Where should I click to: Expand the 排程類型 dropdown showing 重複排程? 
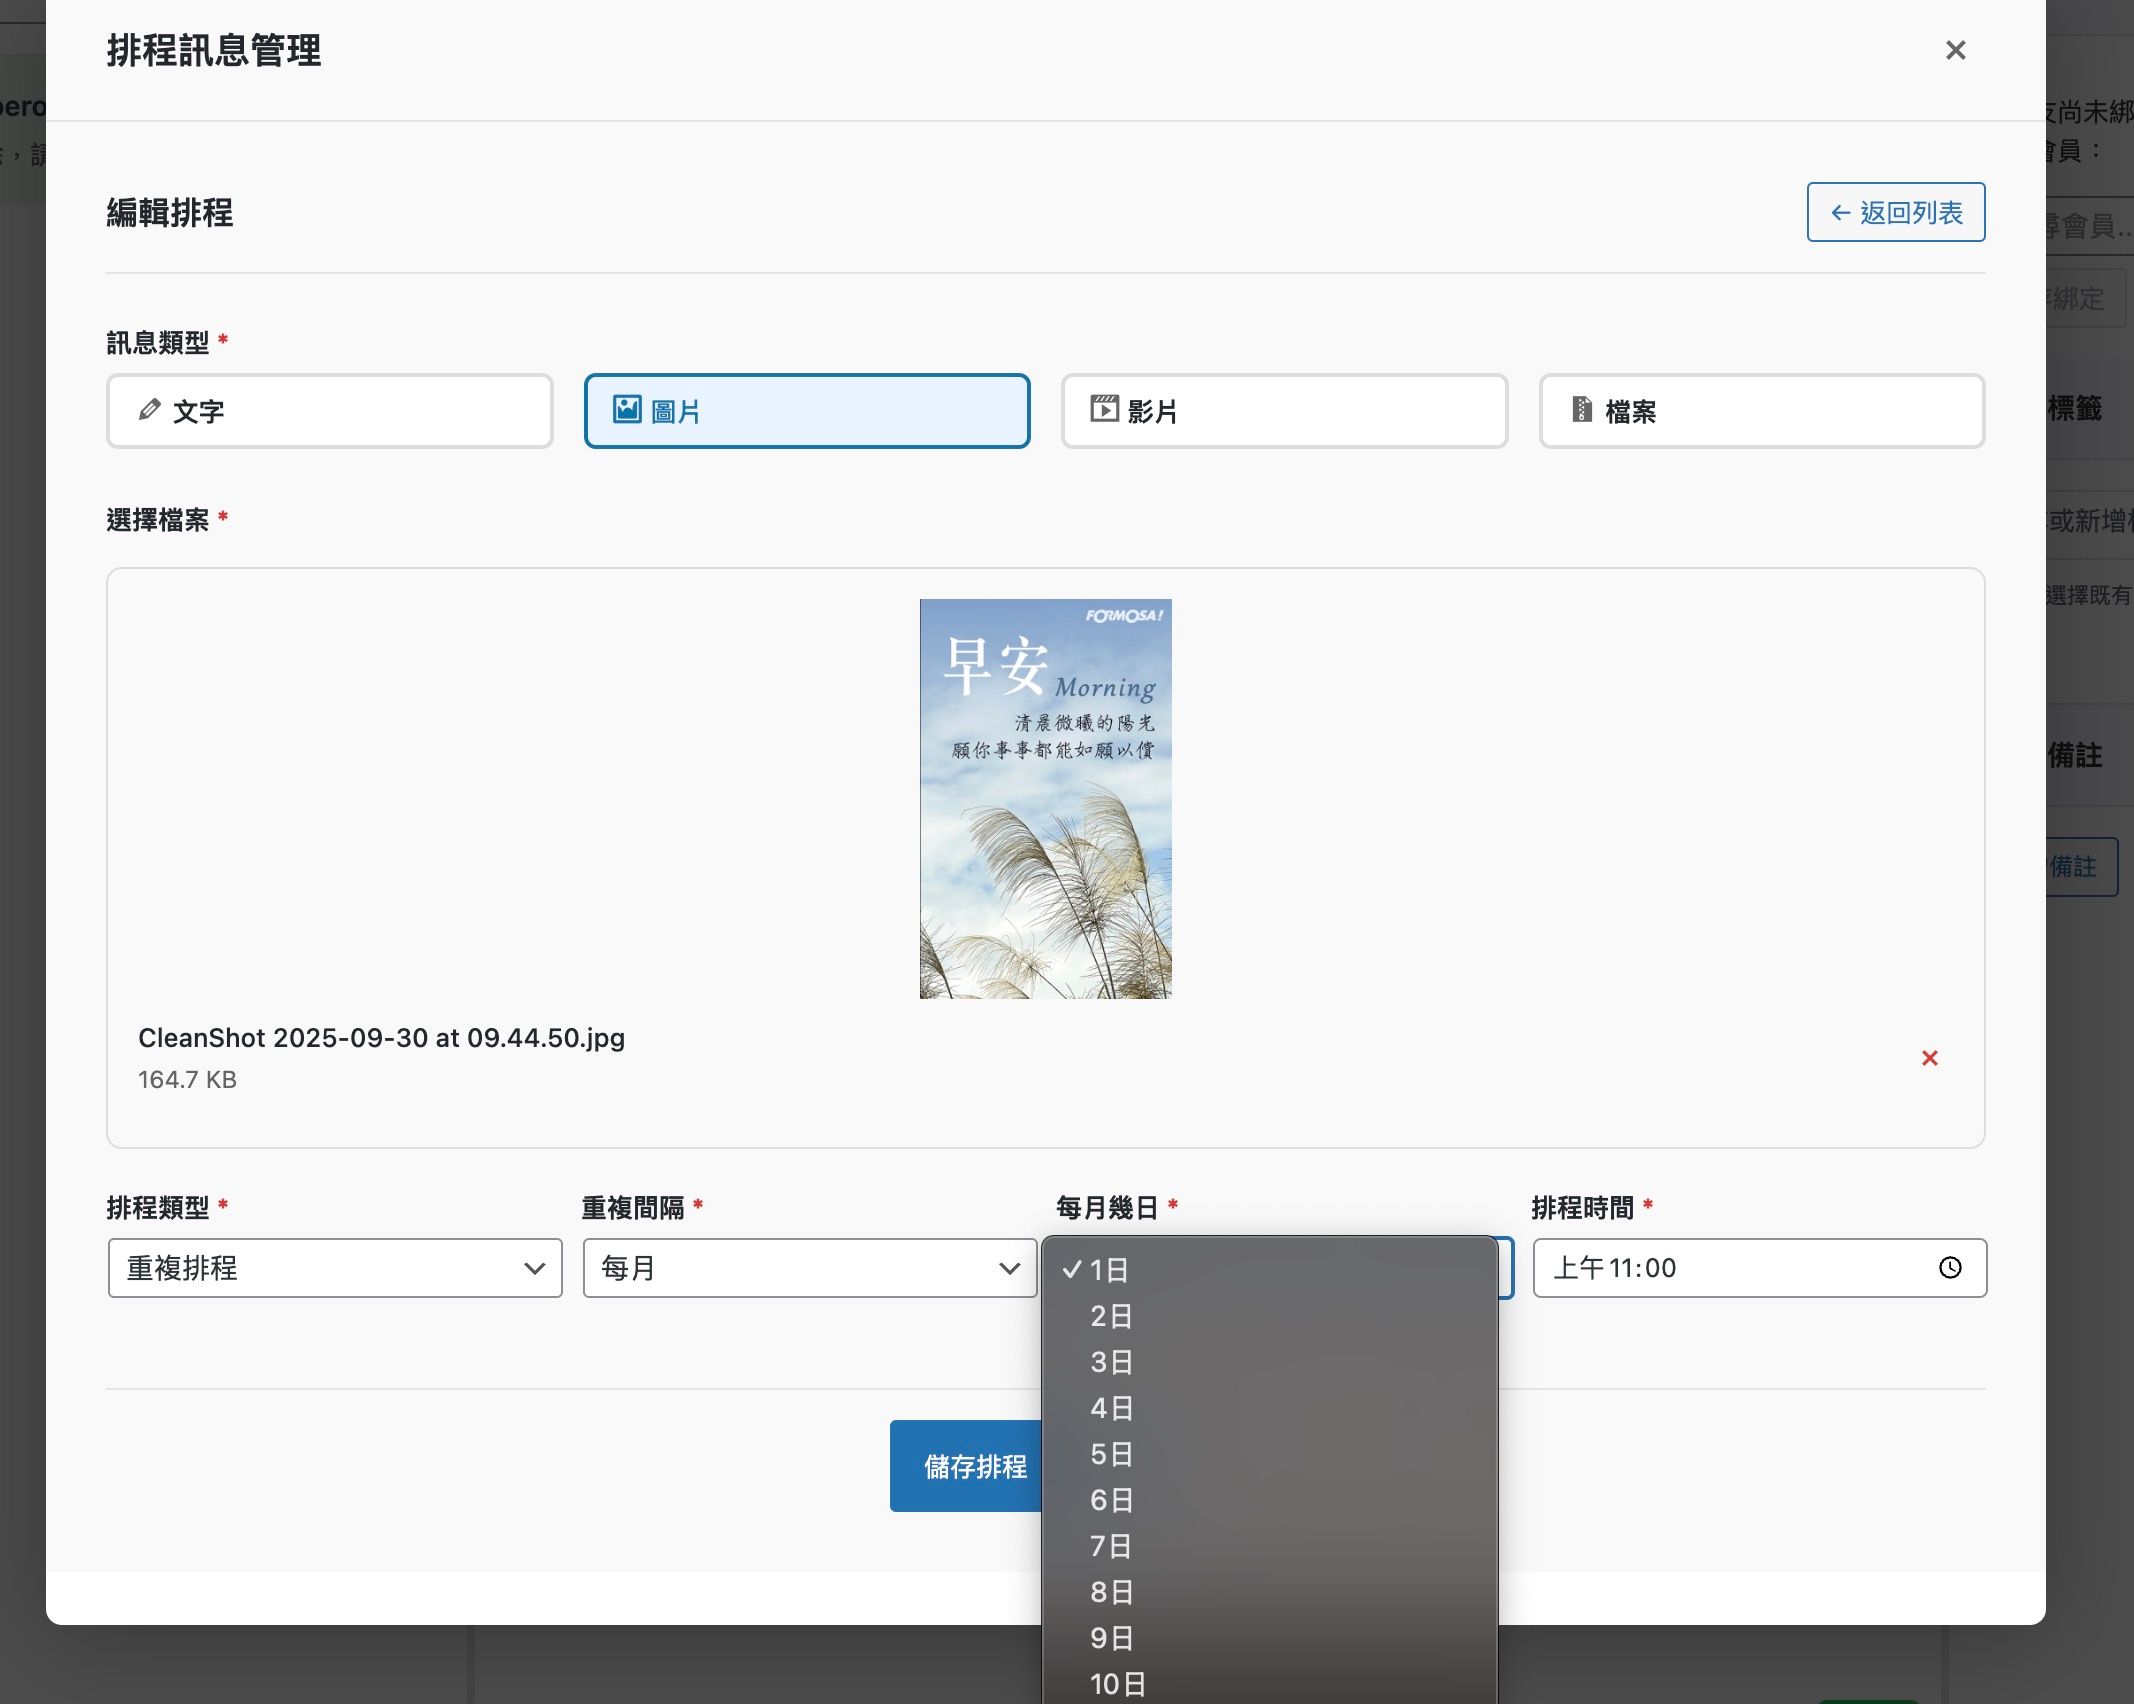(335, 1268)
